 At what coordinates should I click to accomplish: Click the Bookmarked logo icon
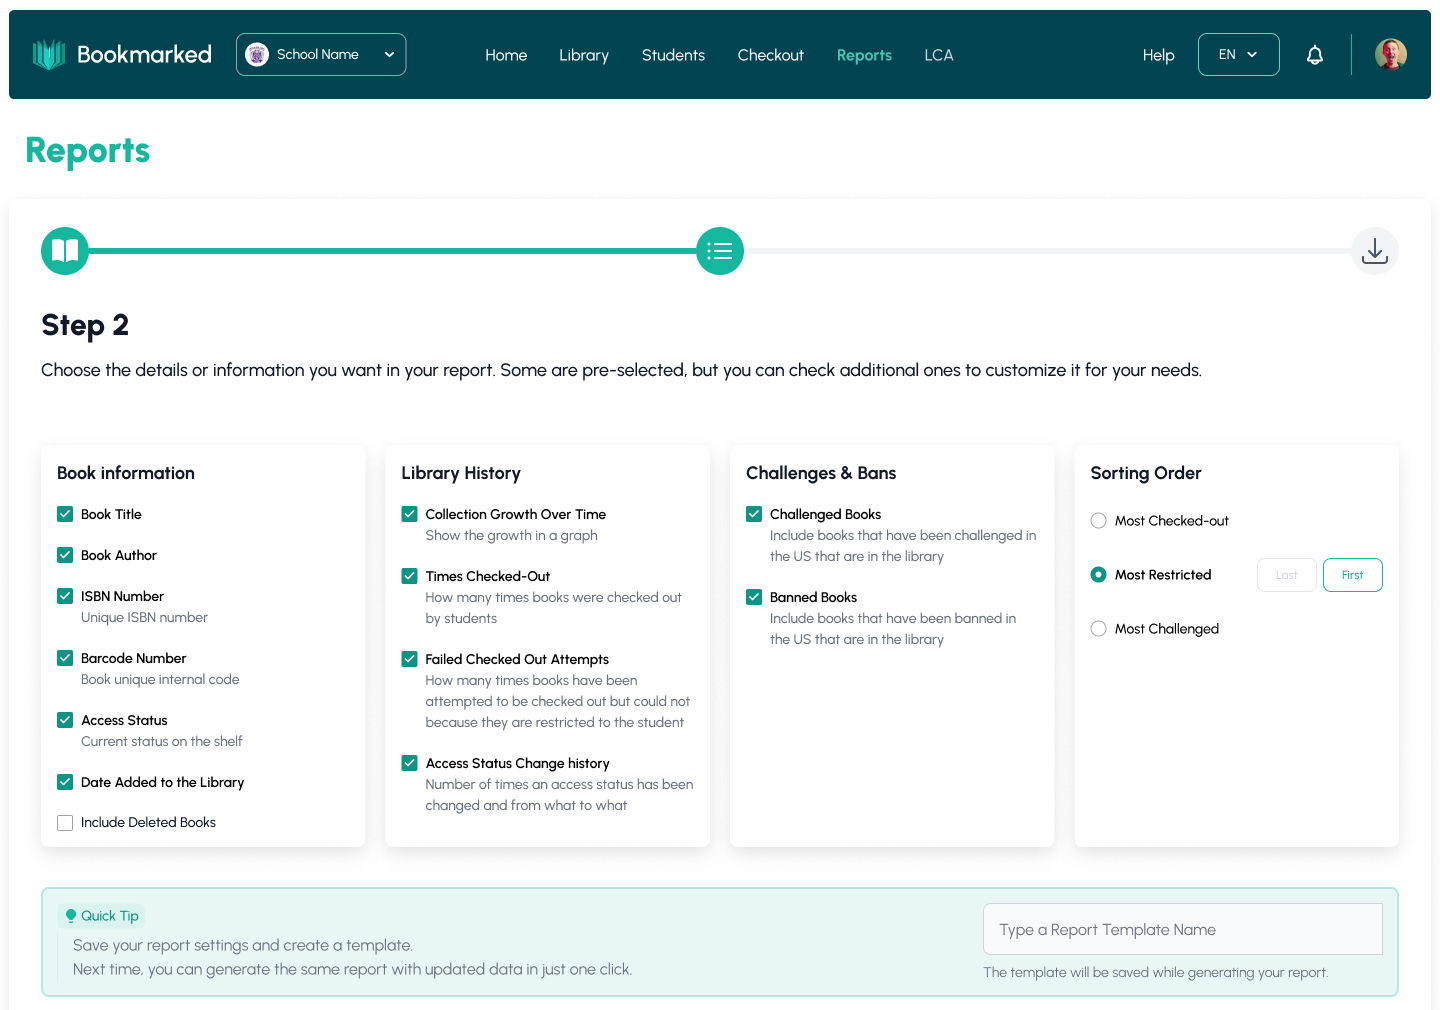48,55
